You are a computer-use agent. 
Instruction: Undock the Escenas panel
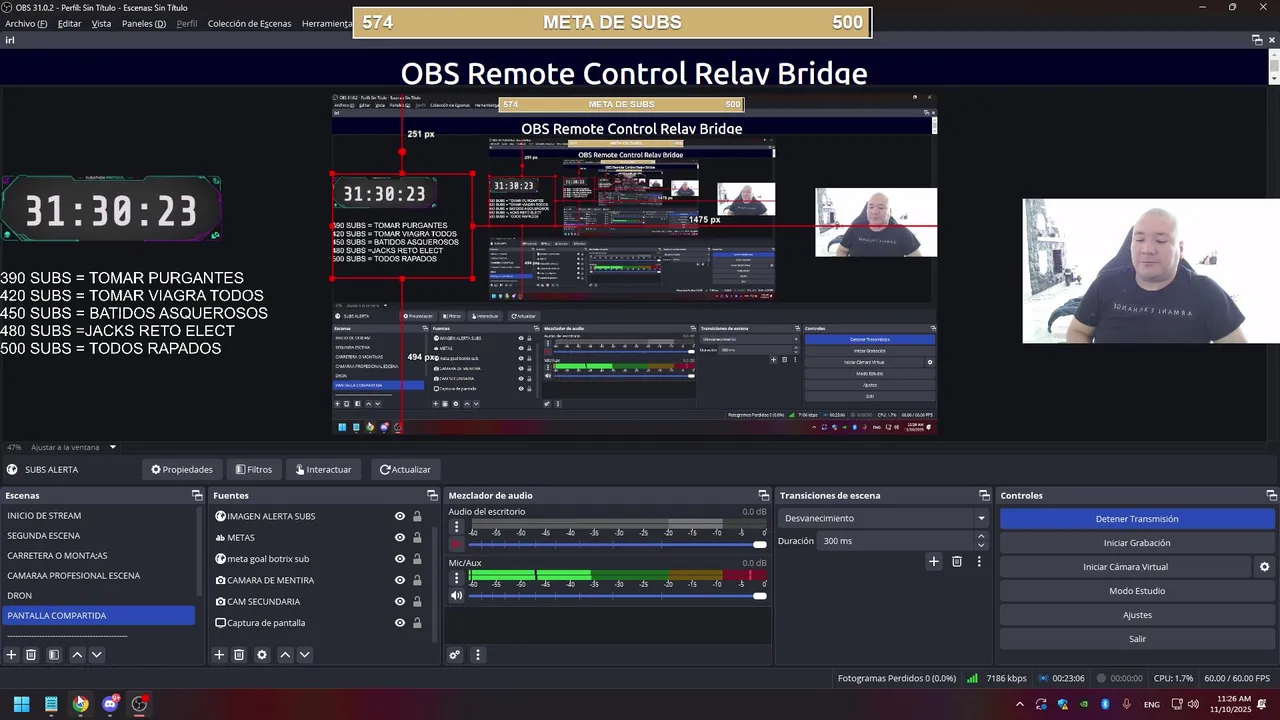coord(197,496)
